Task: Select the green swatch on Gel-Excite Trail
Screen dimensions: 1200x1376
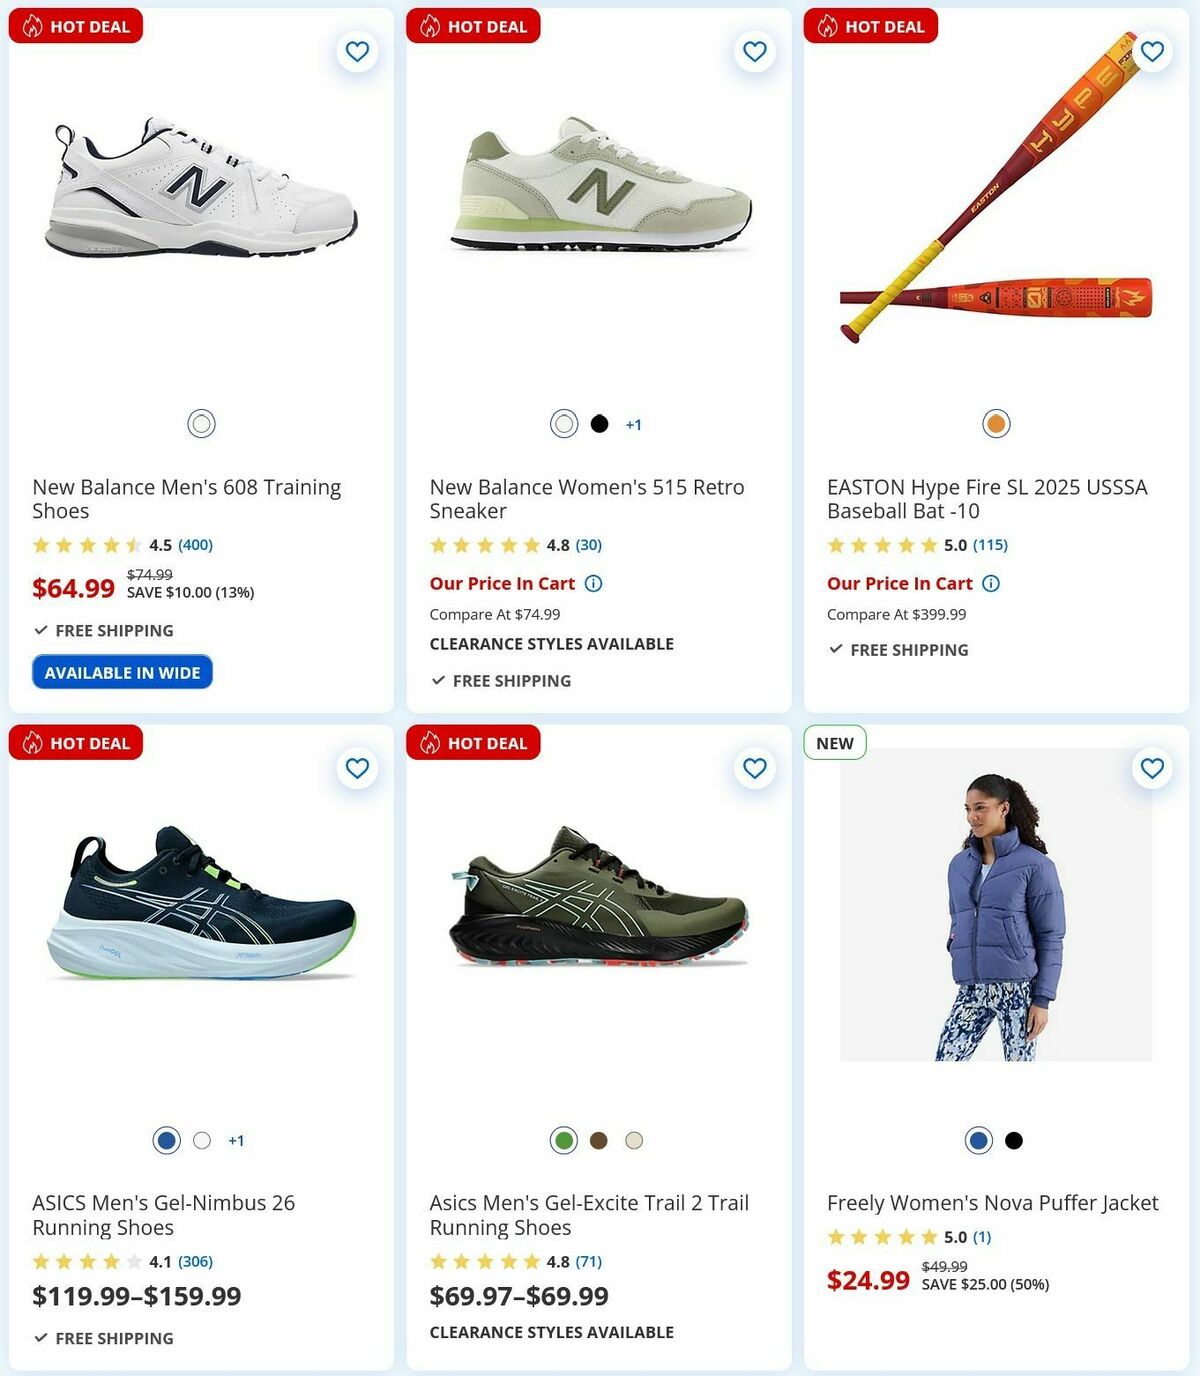Action: point(563,1139)
